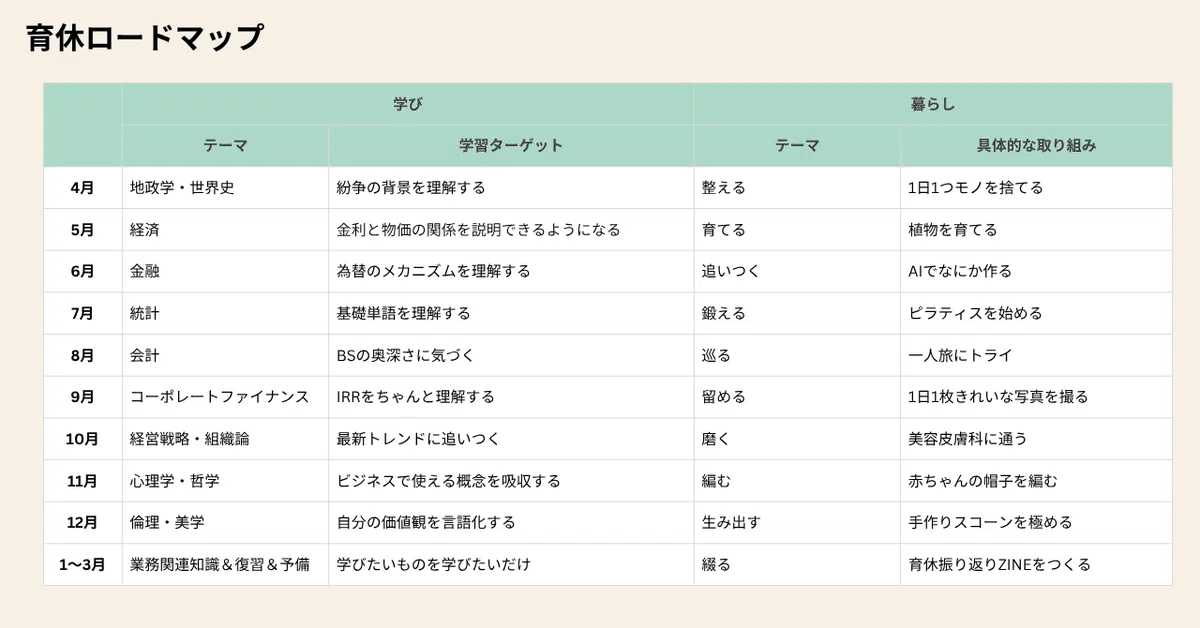Select the 綴る theme cell
The height and width of the screenshot is (628, 1200).
pyautogui.click(x=797, y=564)
